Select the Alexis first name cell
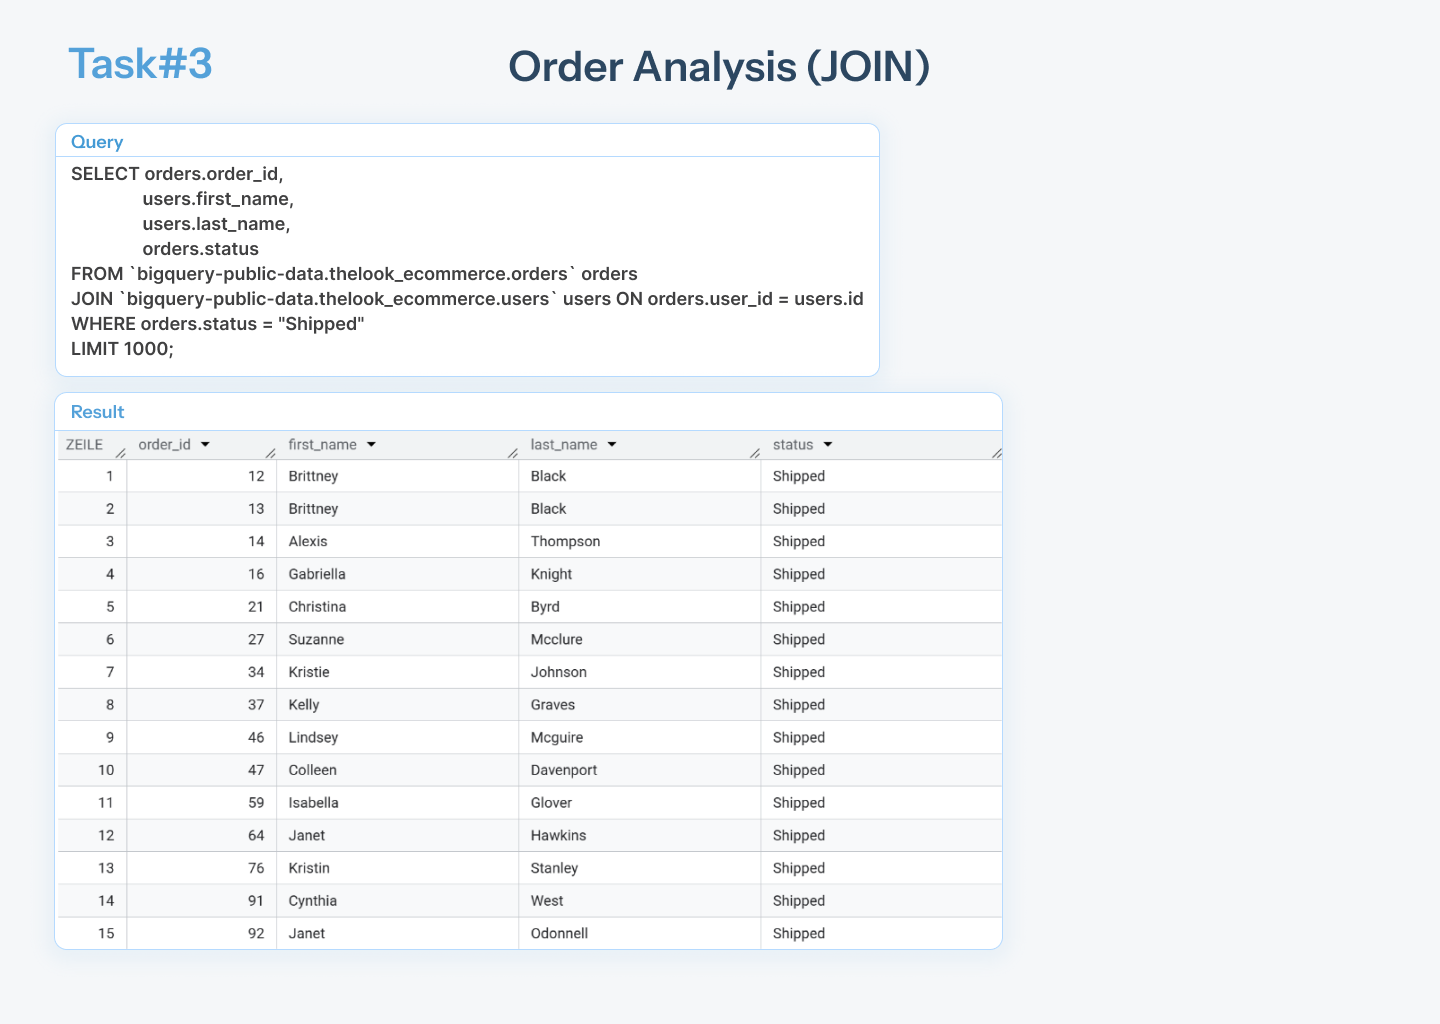The width and height of the screenshot is (1440, 1024). pyautogui.click(x=398, y=542)
